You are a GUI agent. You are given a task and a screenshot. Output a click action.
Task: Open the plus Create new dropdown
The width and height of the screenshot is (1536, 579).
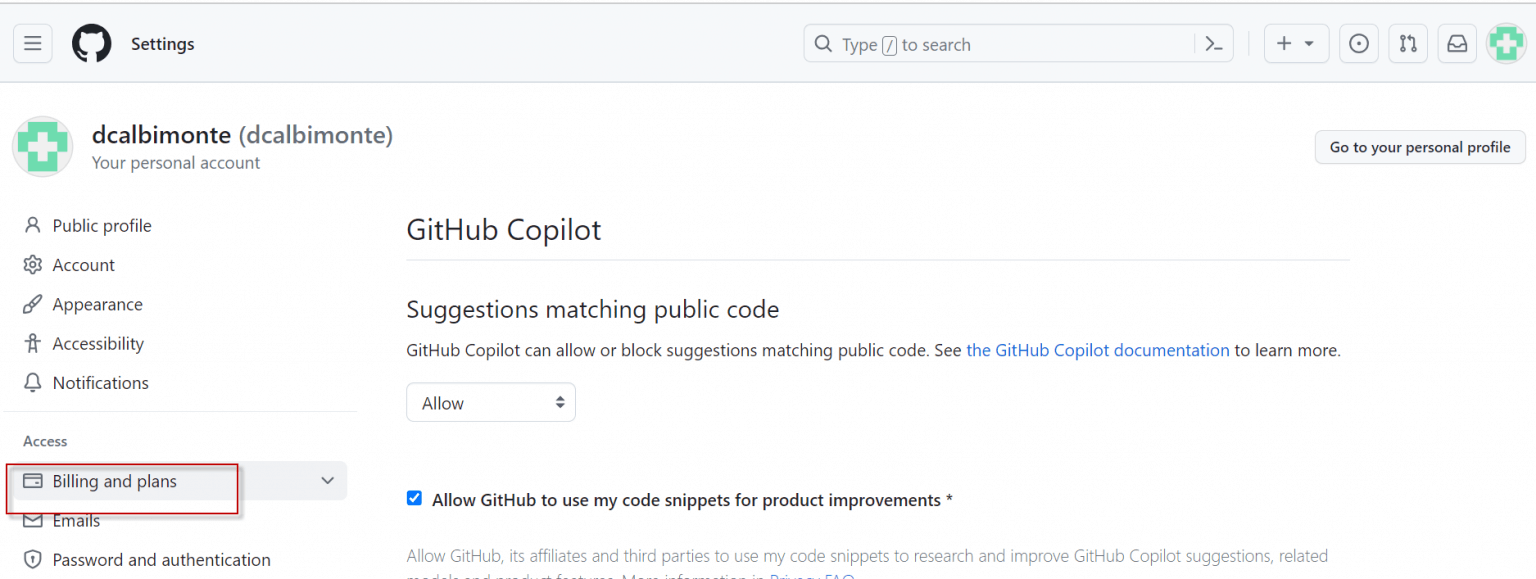point(1296,44)
